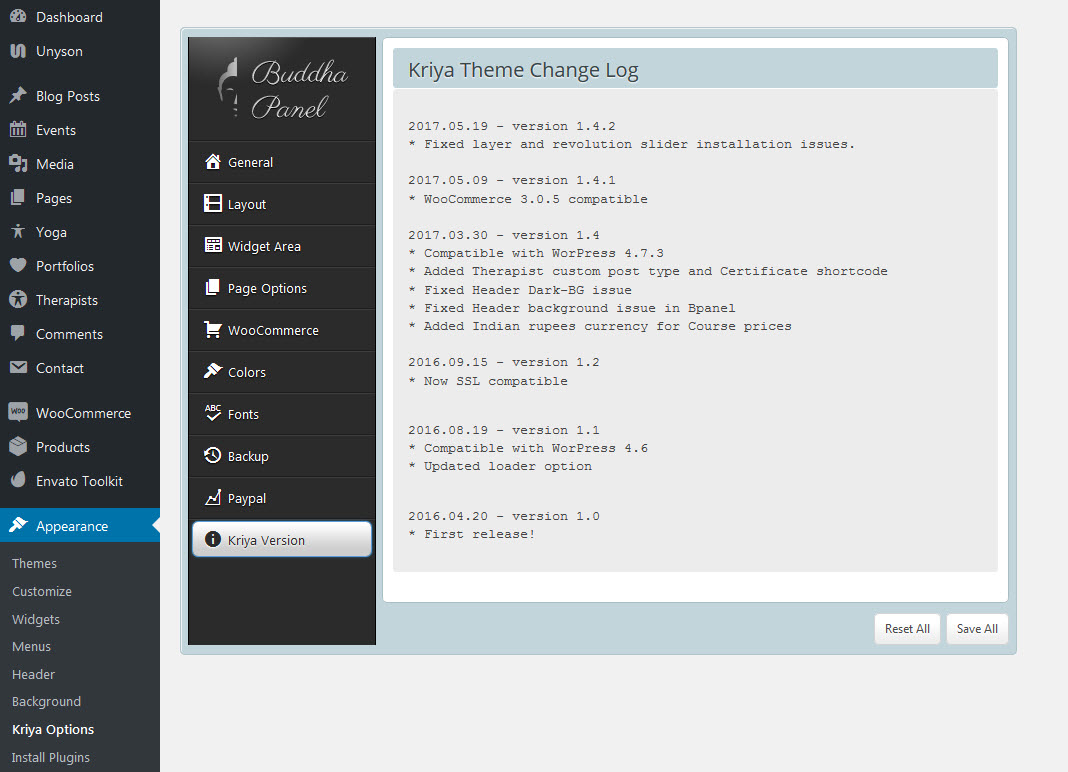Open the Dashboard admin menu

click(68, 17)
